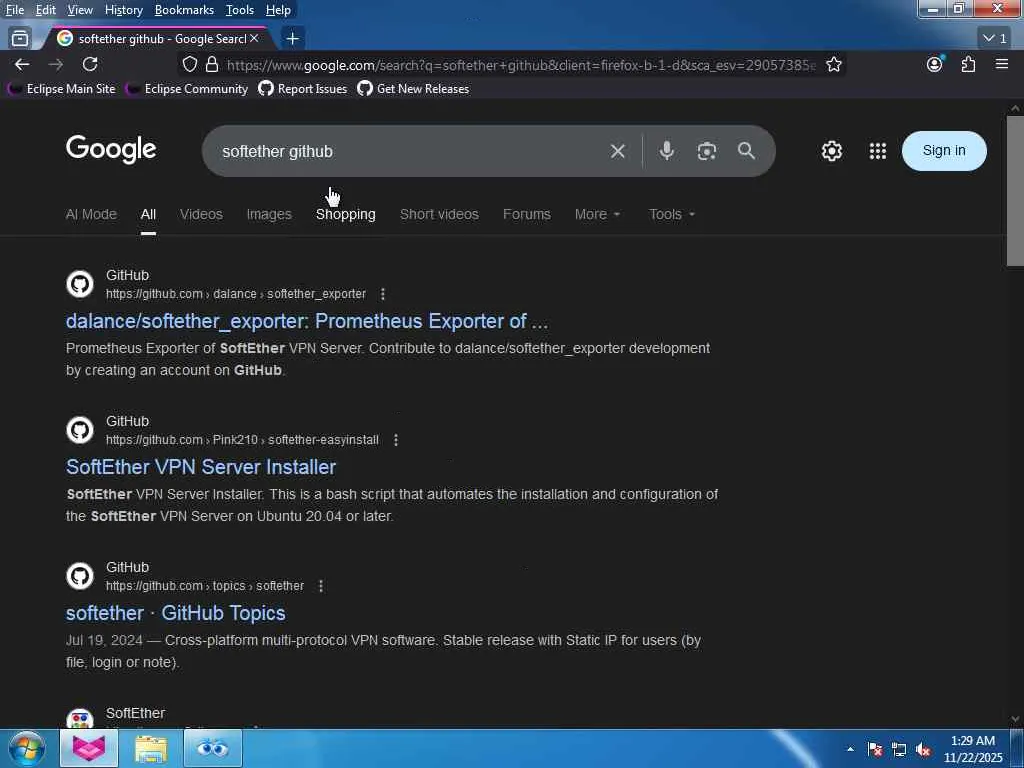Go back to the previous page

click(x=22, y=64)
